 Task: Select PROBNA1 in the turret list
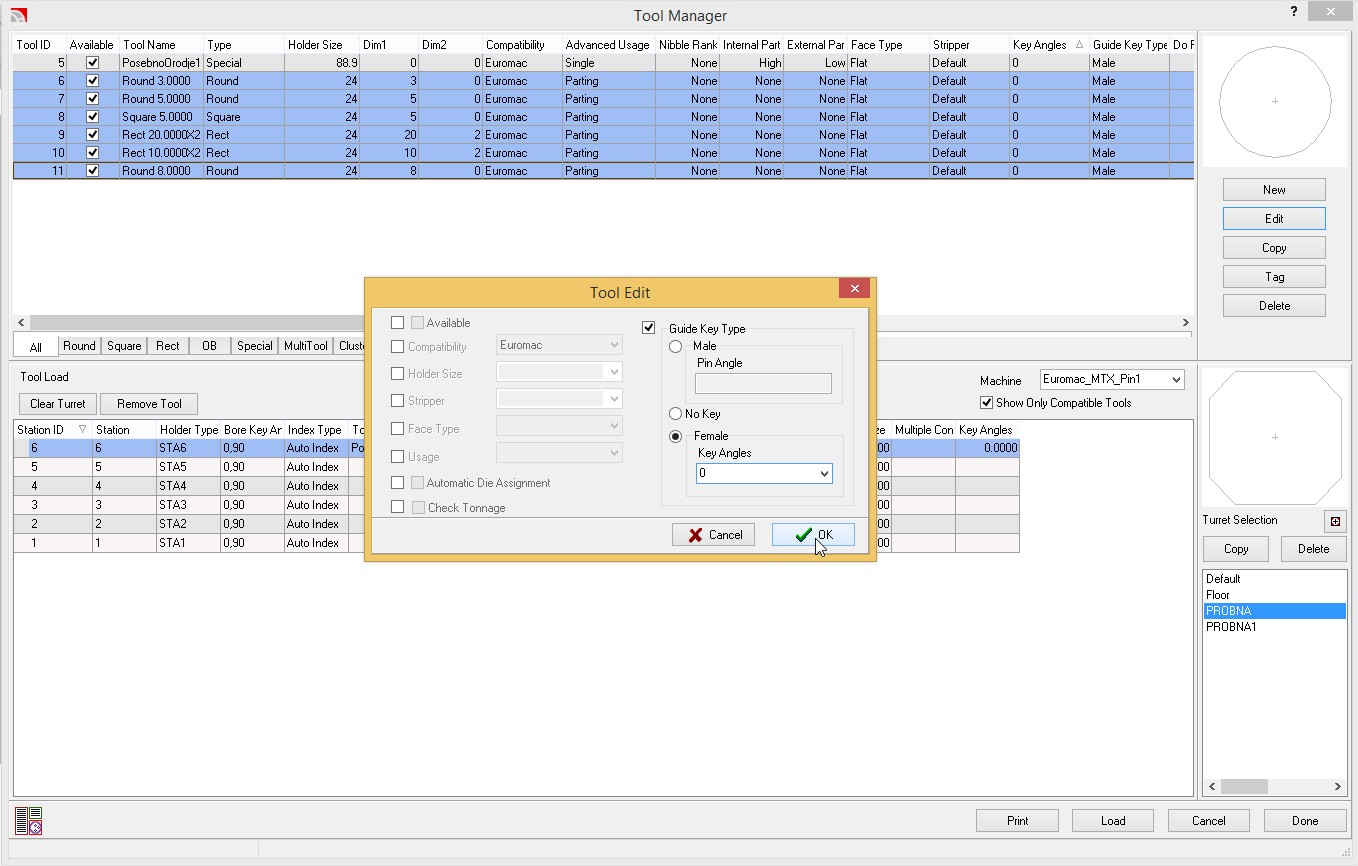pyautogui.click(x=1231, y=627)
